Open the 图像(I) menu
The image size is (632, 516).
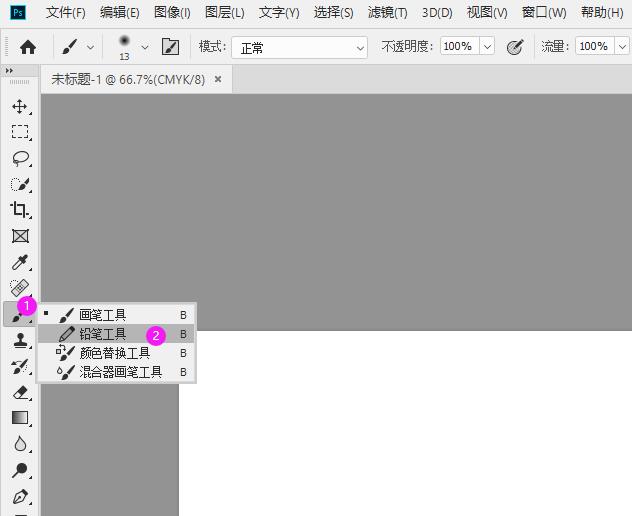coord(172,12)
